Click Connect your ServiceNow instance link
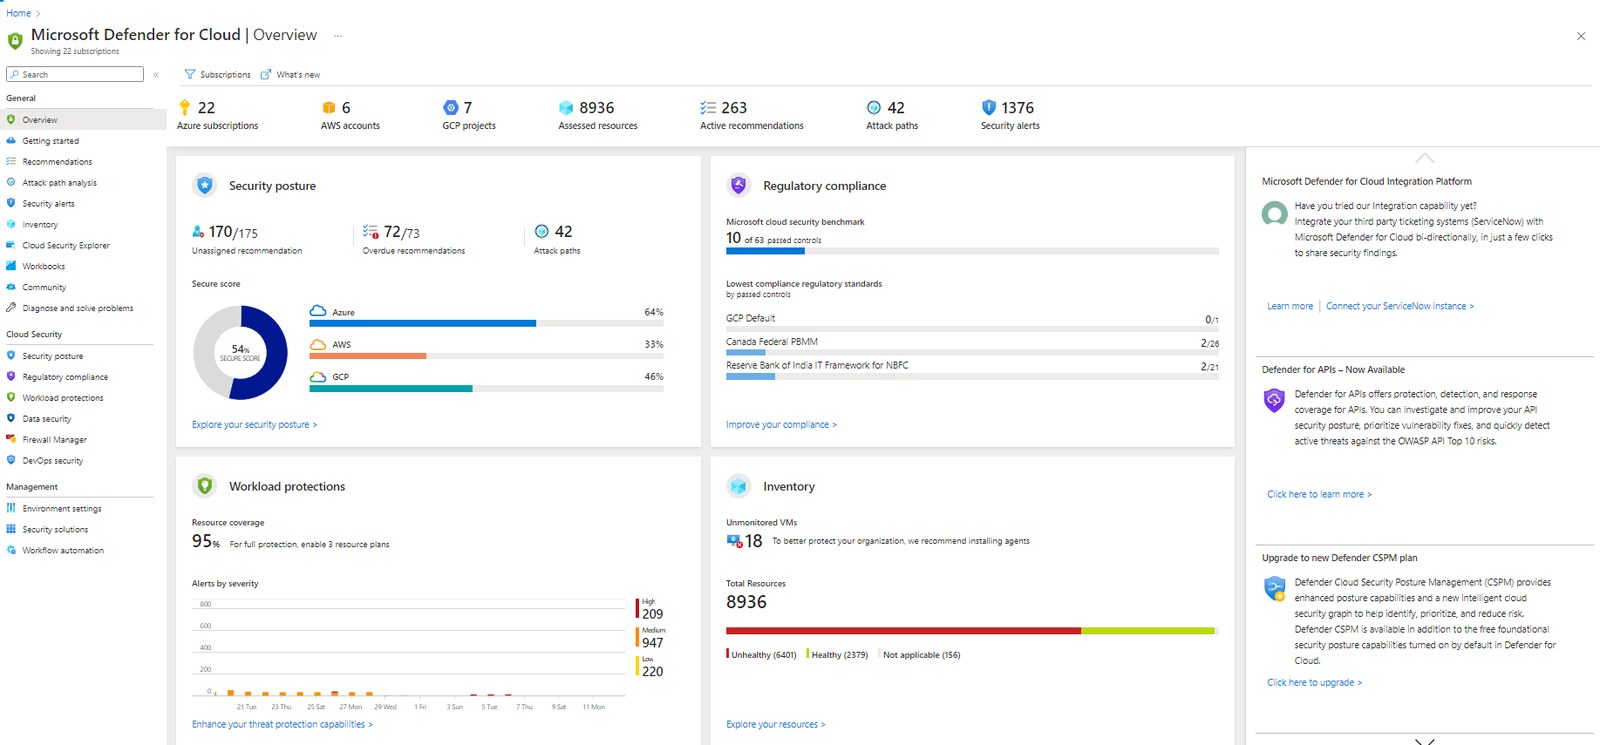1600x745 pixels. (x=1400, y=306)
